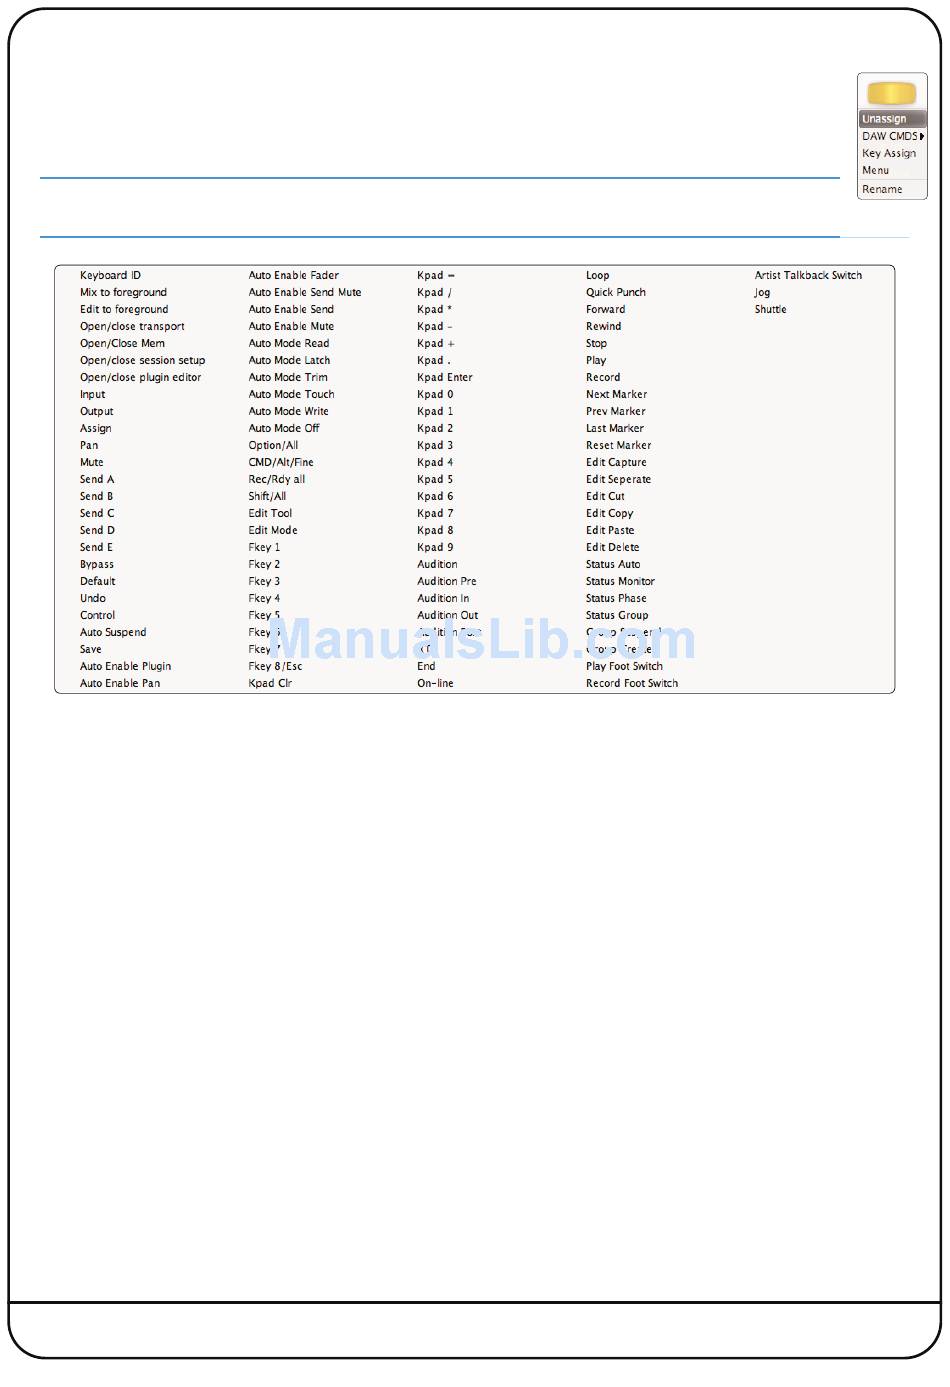Screen dimensions: 950x1387
Task: Choose Auto Mode Off
Action: 284,428
